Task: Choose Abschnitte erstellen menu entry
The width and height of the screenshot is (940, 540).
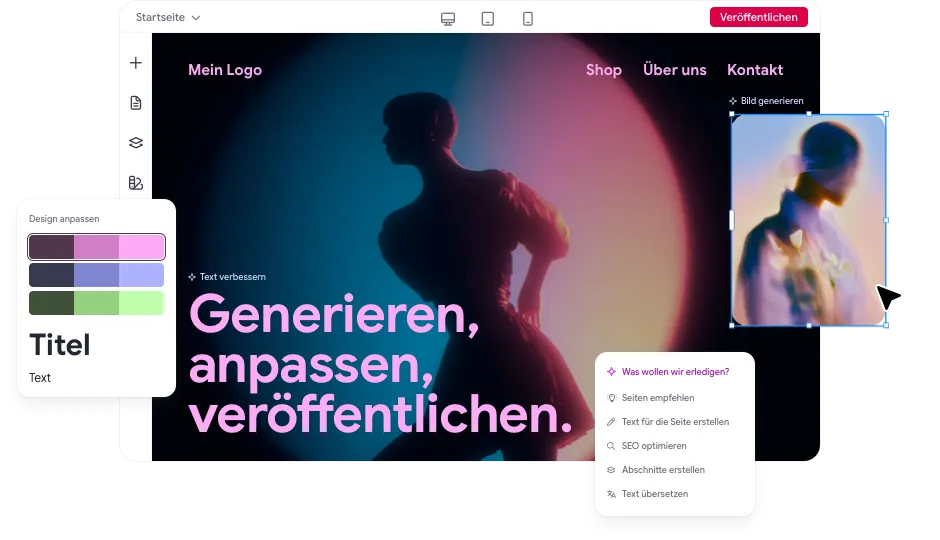Action: coord(663,470)
